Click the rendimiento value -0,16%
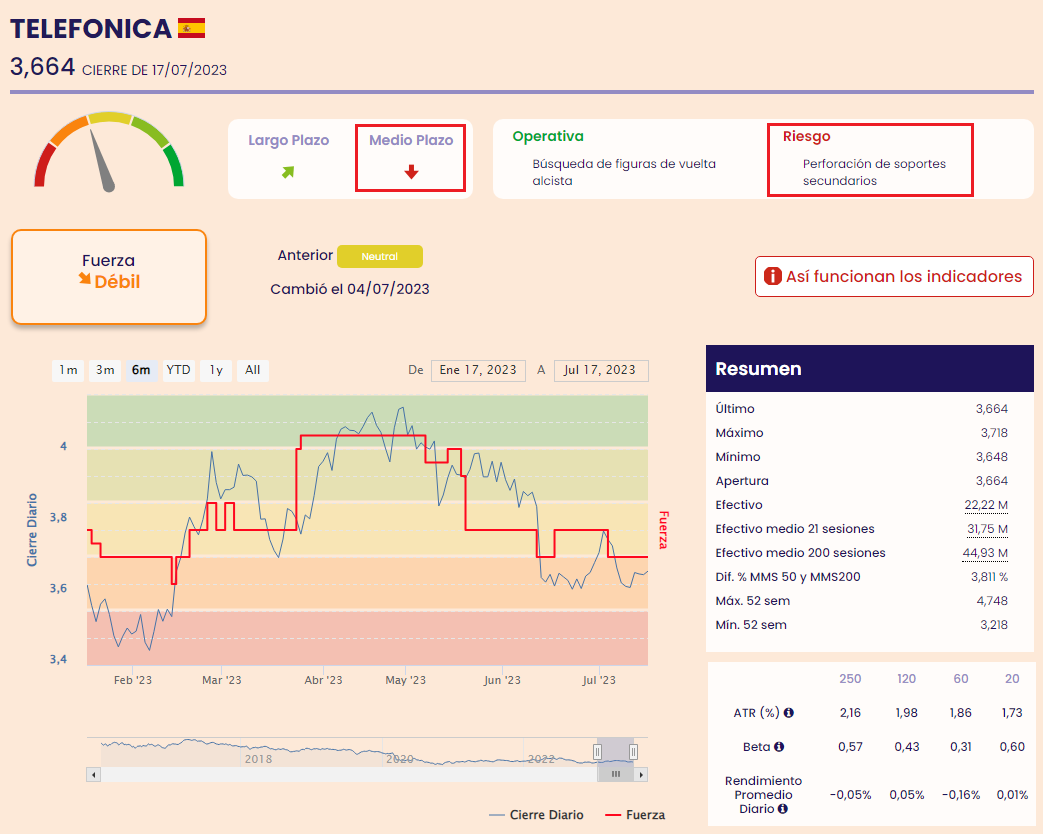Viewport: 1043px width, 834px height. [961, 795]
